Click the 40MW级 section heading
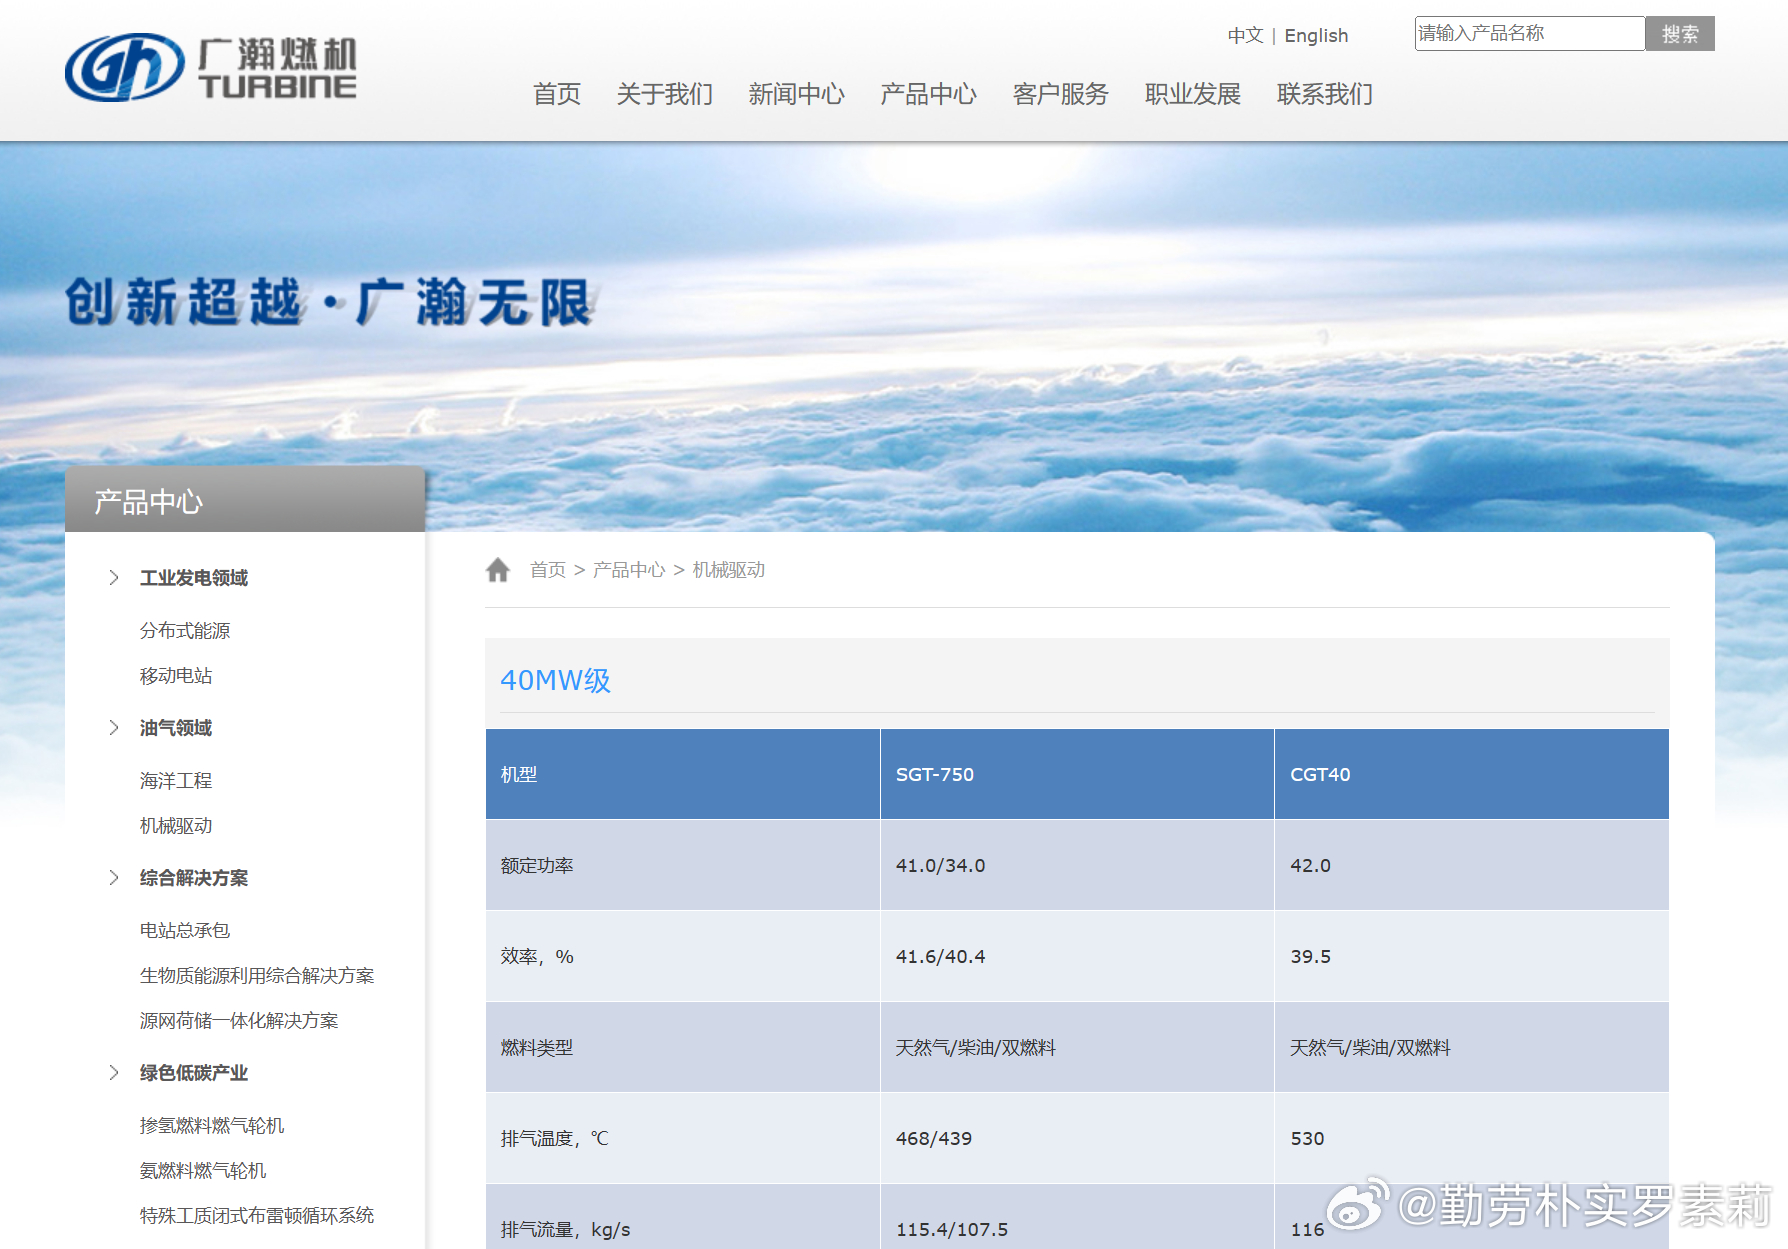Image resolution: width=1788 pixels, height=1249 pixels. [555, 680]
